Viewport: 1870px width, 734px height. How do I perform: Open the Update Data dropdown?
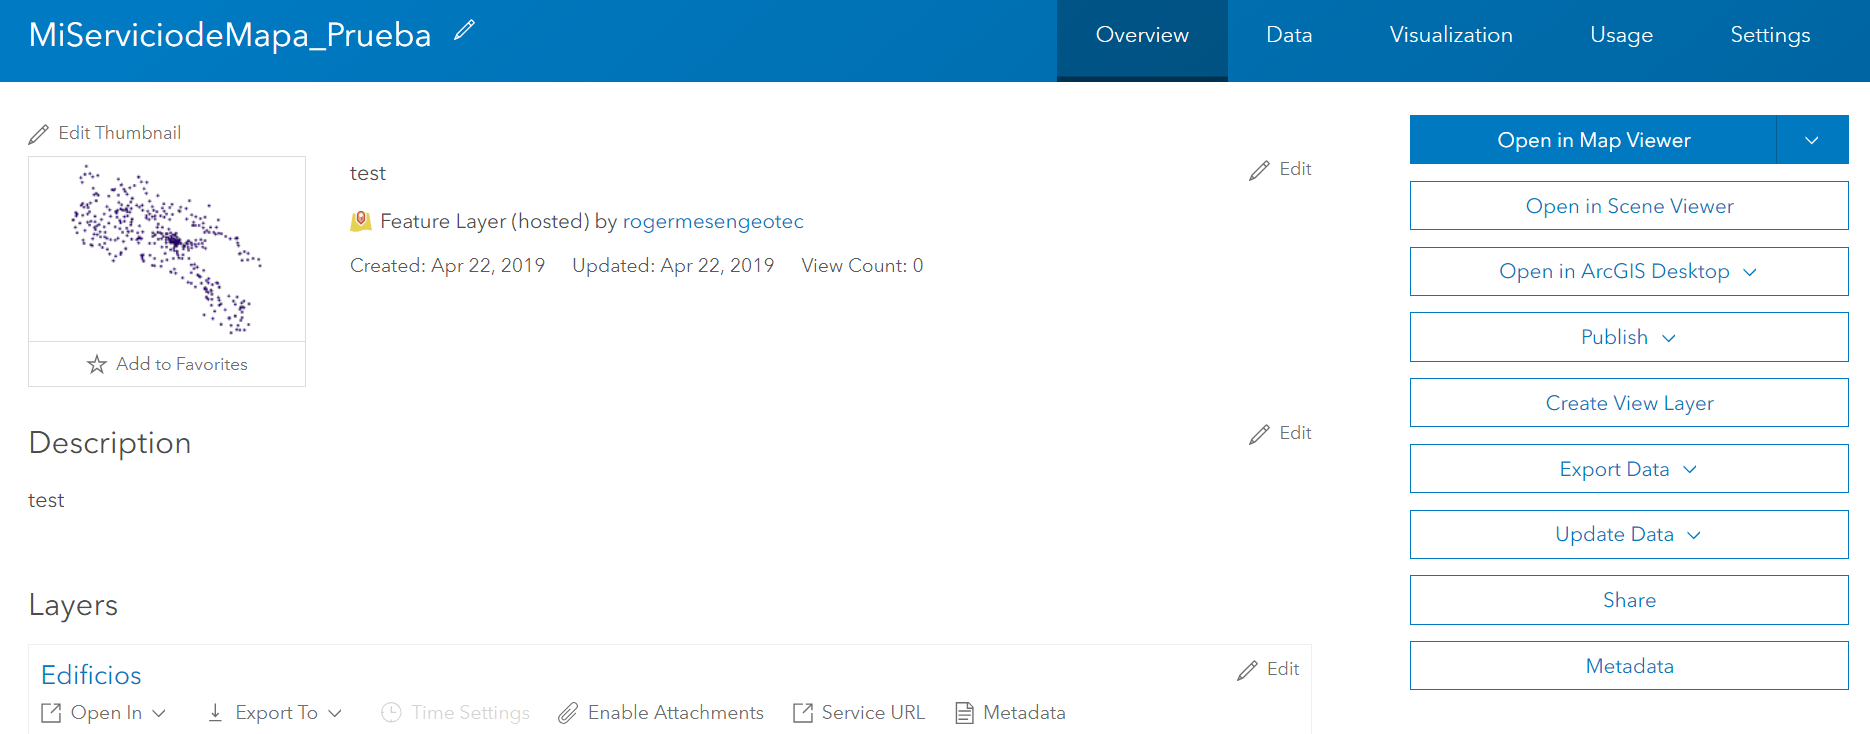1694,535
